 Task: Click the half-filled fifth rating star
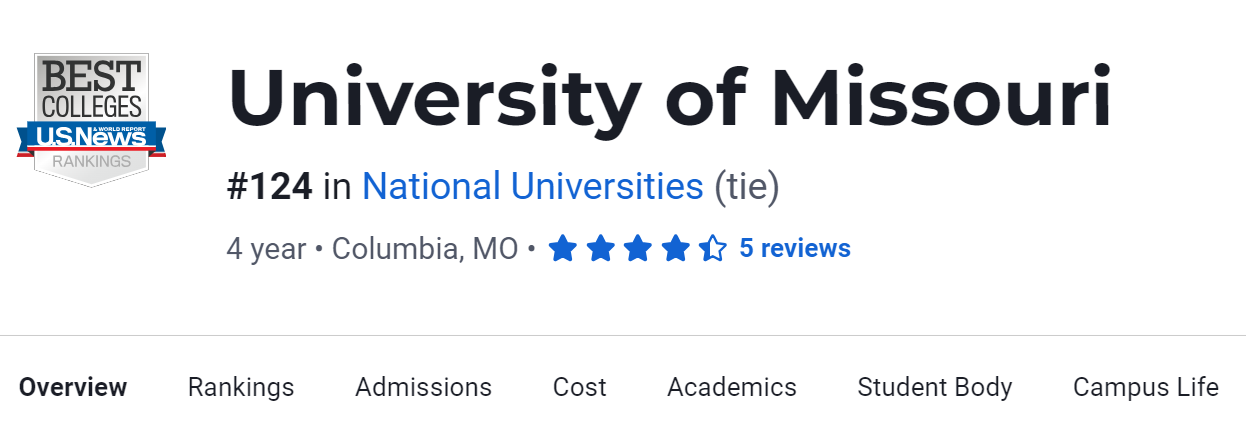point(712,248)
